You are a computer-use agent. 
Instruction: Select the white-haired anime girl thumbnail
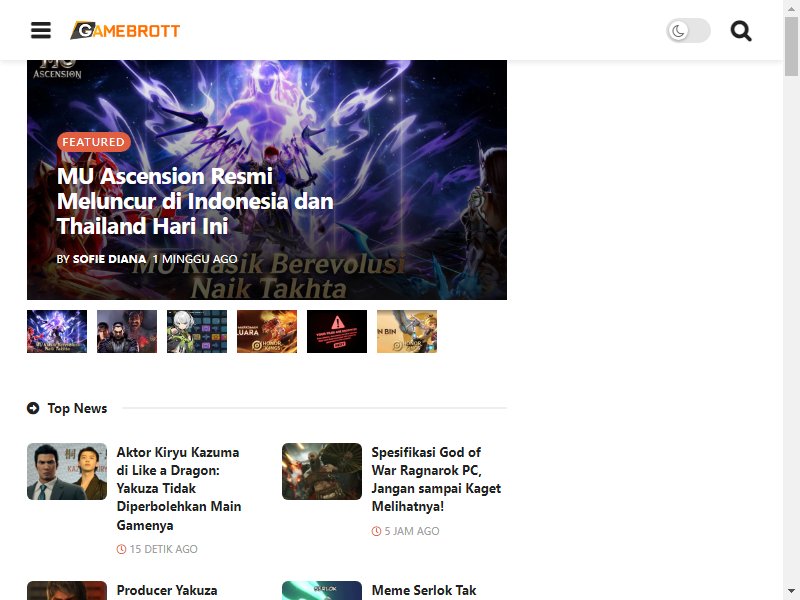coord(197,331)
